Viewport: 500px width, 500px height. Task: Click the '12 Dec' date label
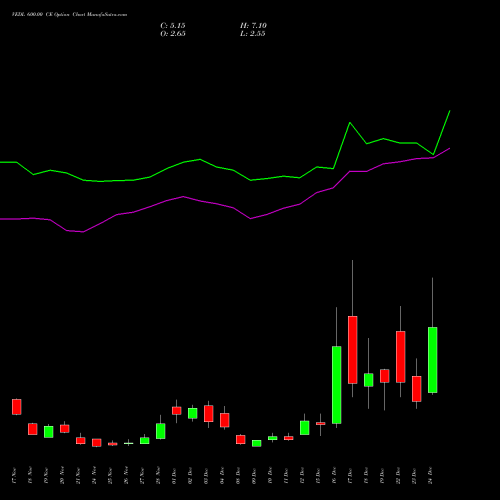coord(302,476)
